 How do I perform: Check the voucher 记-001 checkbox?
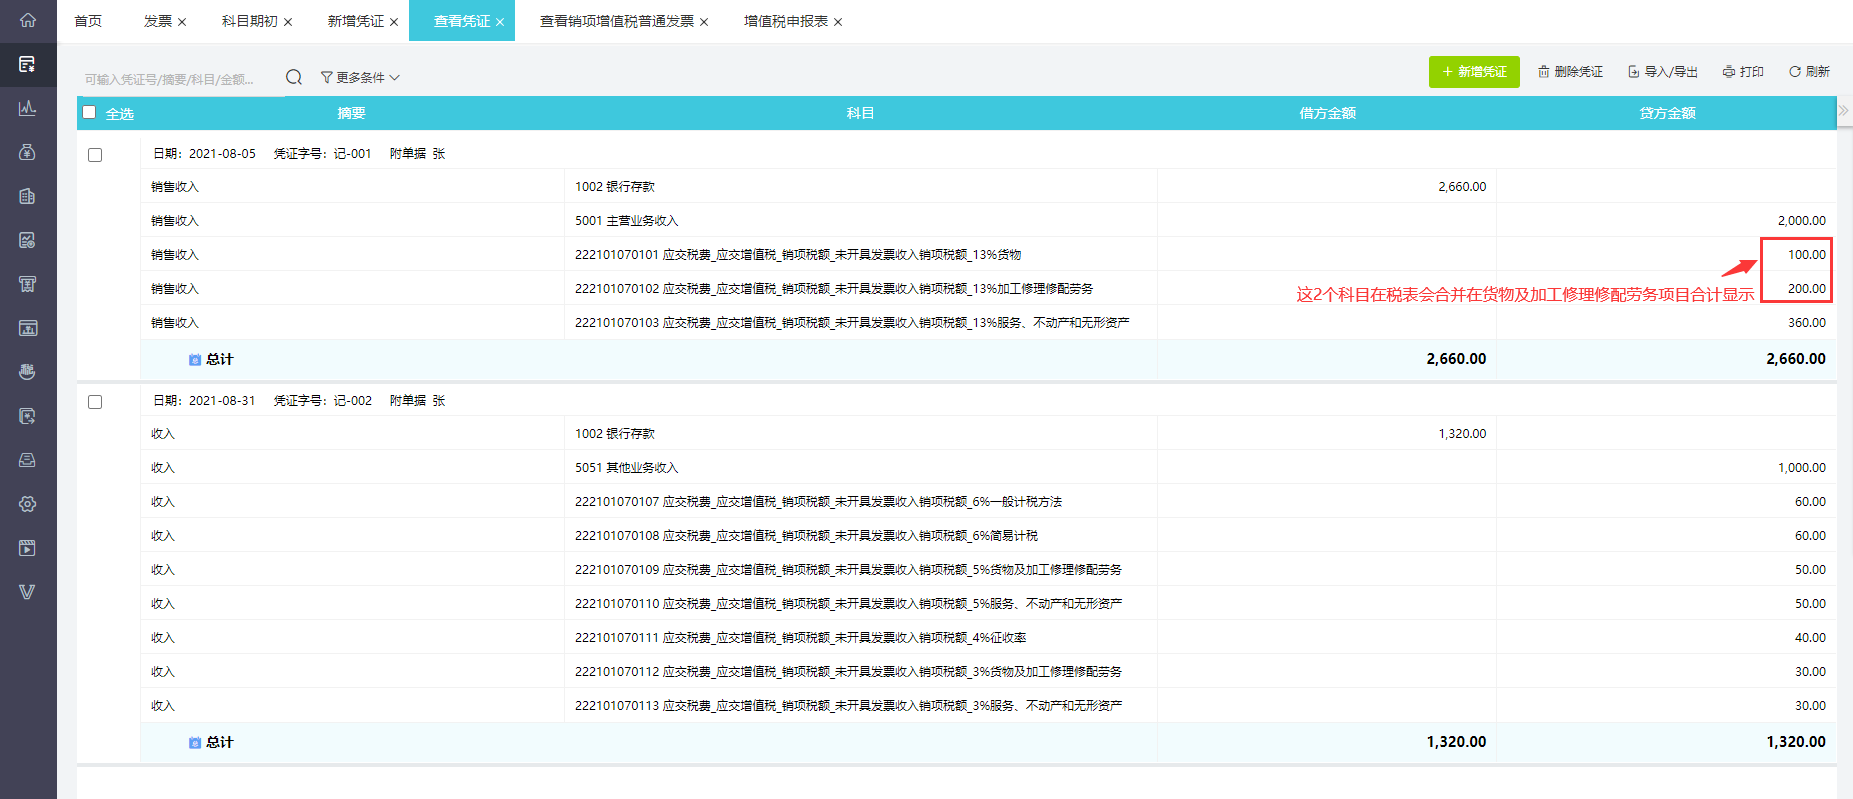pos(95,155)
